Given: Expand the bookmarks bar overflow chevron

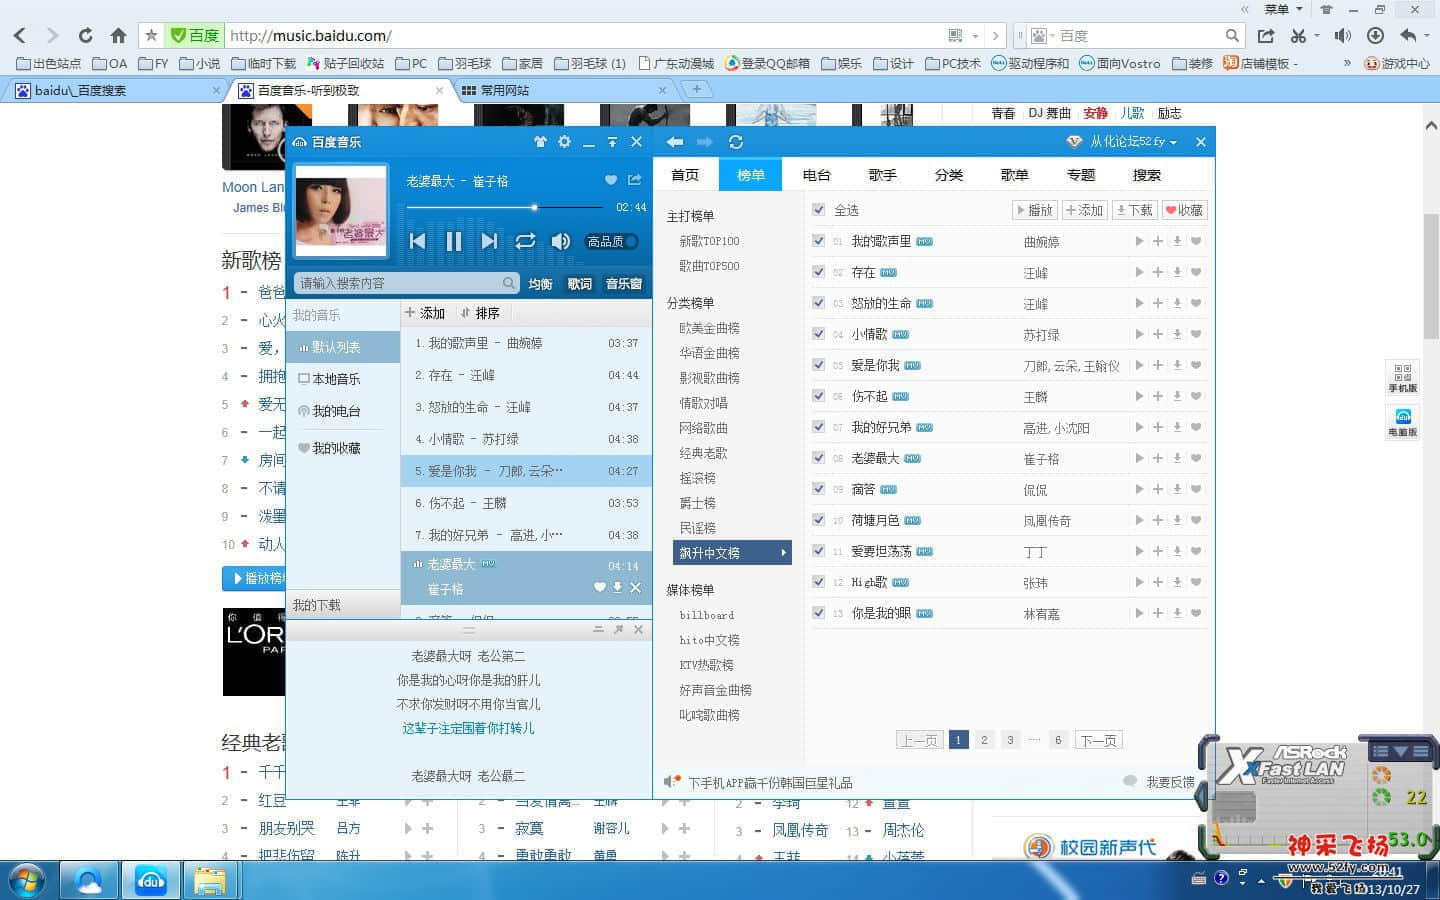Looking at the screenshot, I should point(1347,63).
